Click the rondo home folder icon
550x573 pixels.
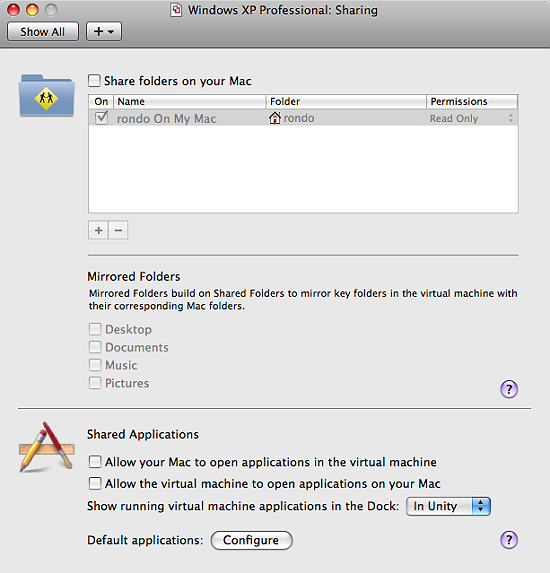pyautogui.click(x=275, y=118)
